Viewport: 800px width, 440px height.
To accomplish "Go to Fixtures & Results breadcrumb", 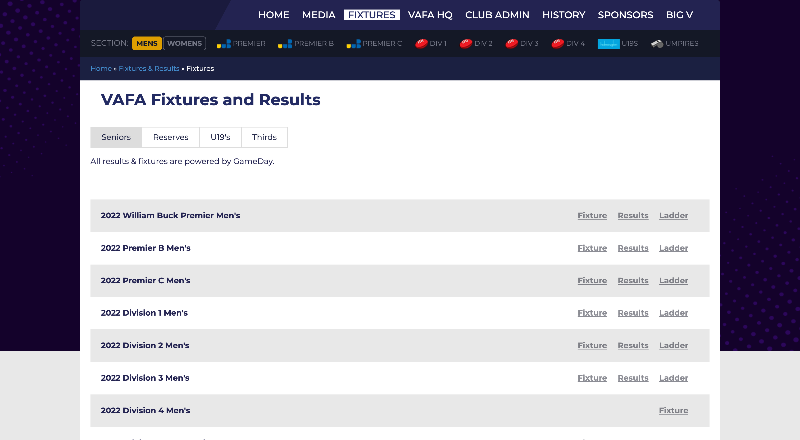I will [x=149, y=69].
